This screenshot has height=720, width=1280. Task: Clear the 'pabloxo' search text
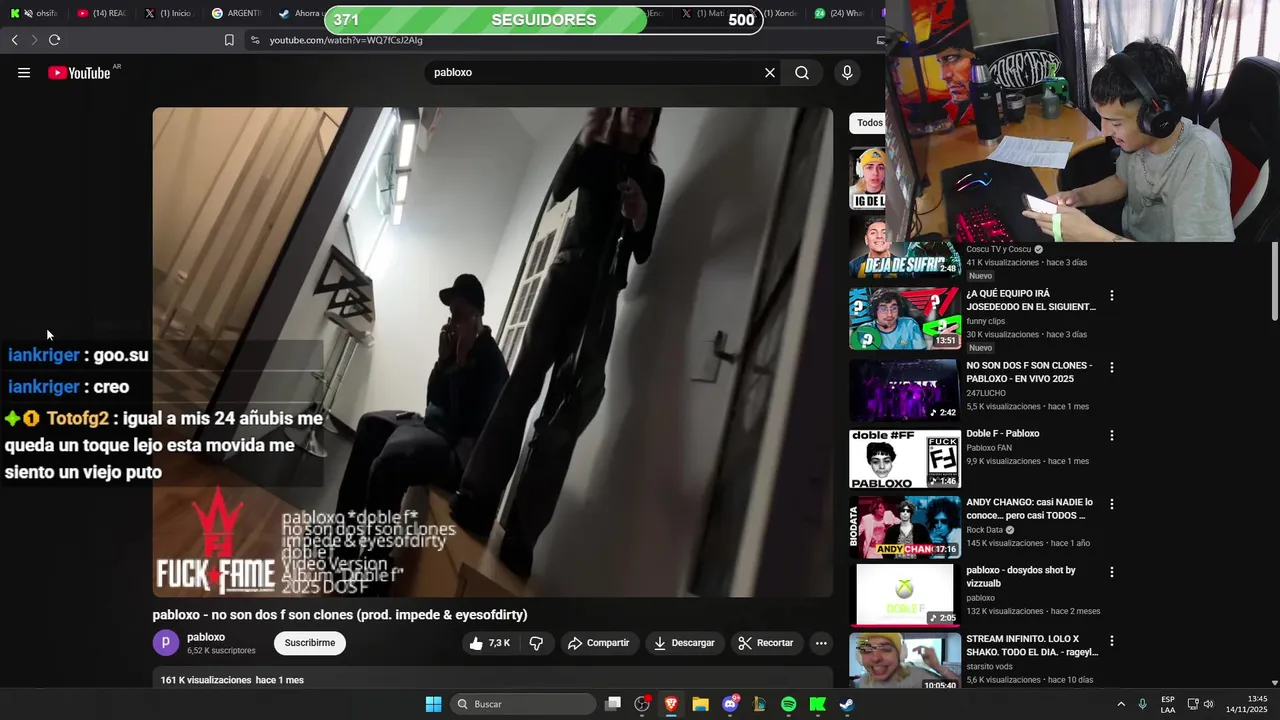point(770,73)
